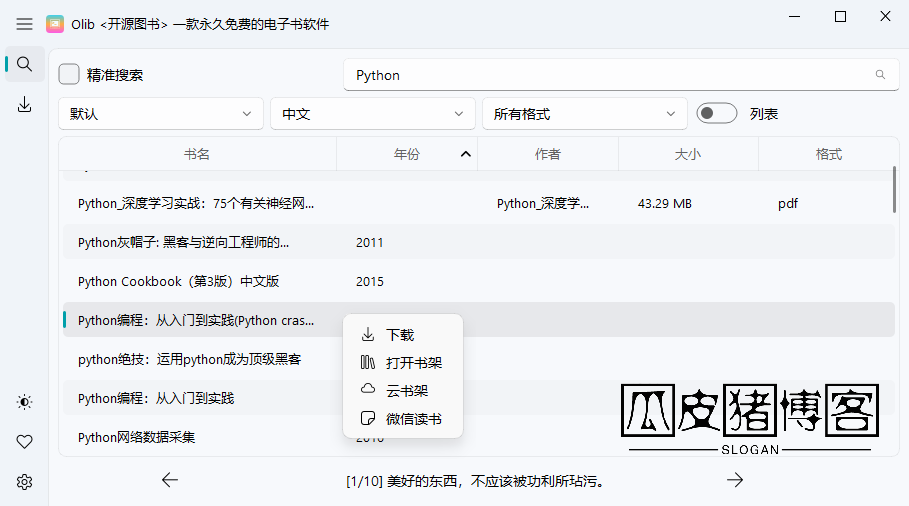This screenshot has width=909, height=506.
Task: Open settings gear in sidebar
Action: click(24, 482)
